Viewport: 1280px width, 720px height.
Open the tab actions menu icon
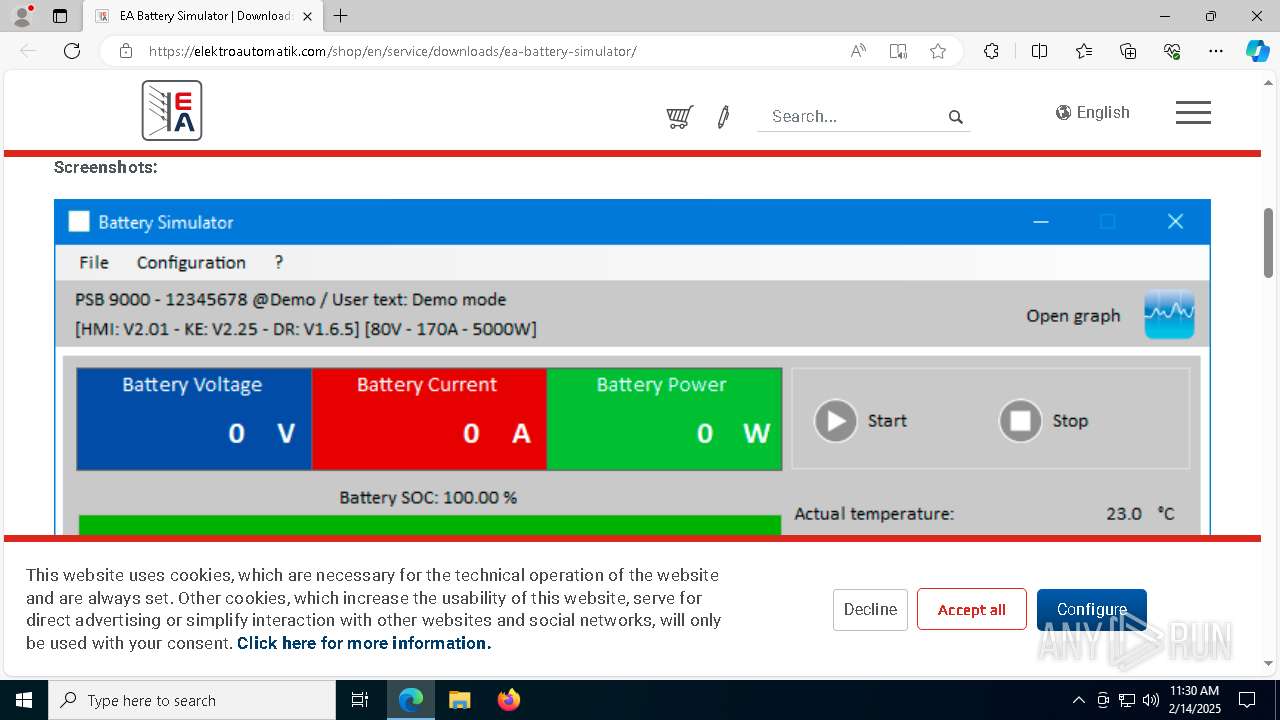pos(60,16)
